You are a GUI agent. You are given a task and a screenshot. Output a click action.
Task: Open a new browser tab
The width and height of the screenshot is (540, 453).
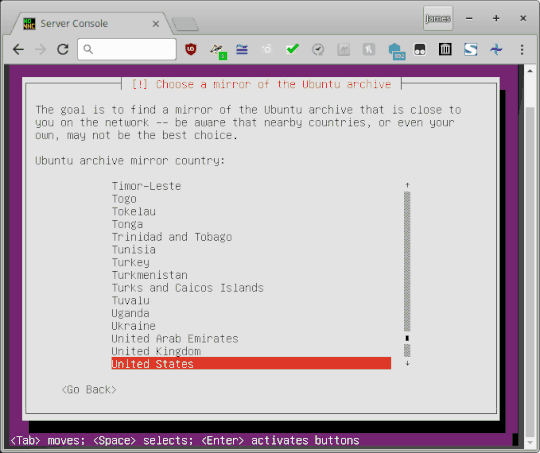(185, 24)
